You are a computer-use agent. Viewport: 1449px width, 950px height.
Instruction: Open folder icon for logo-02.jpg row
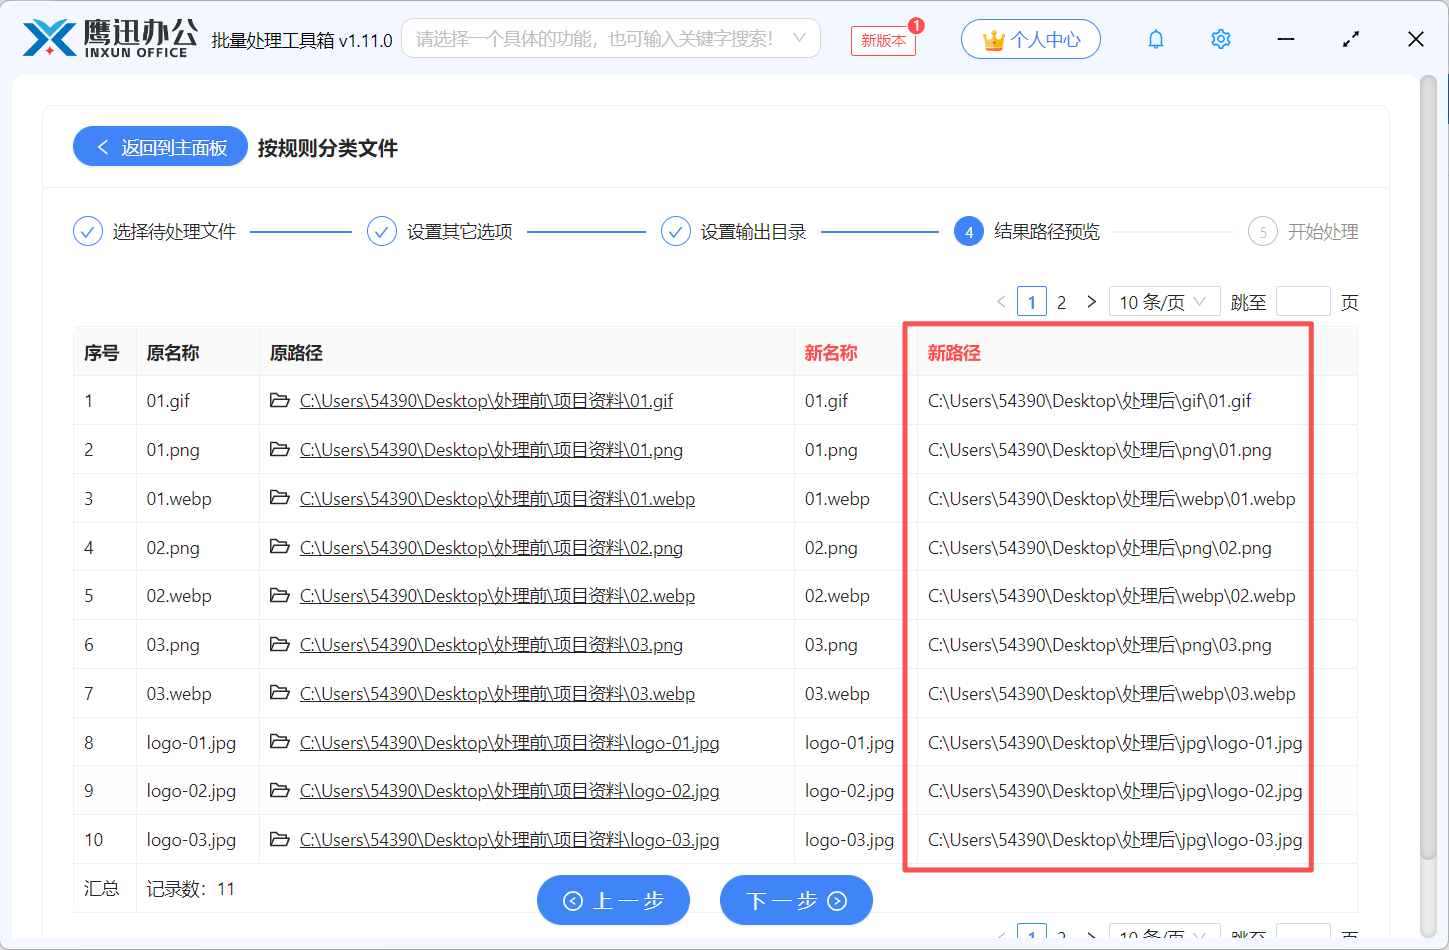280,790
